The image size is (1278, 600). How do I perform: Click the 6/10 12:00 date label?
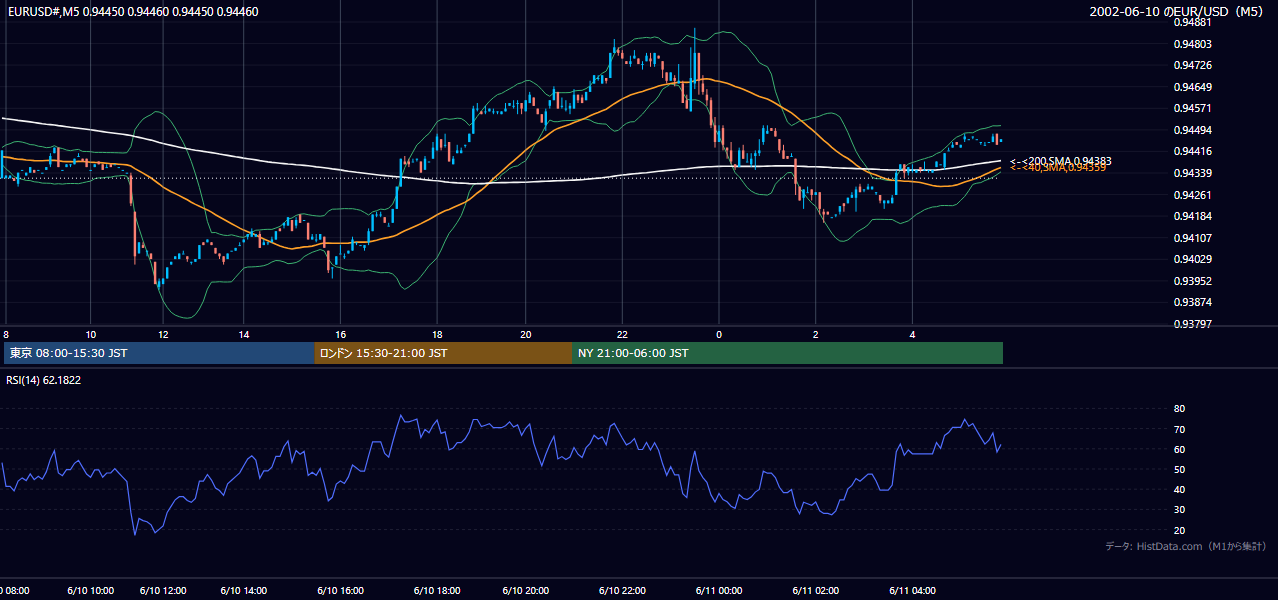(162, 591)
